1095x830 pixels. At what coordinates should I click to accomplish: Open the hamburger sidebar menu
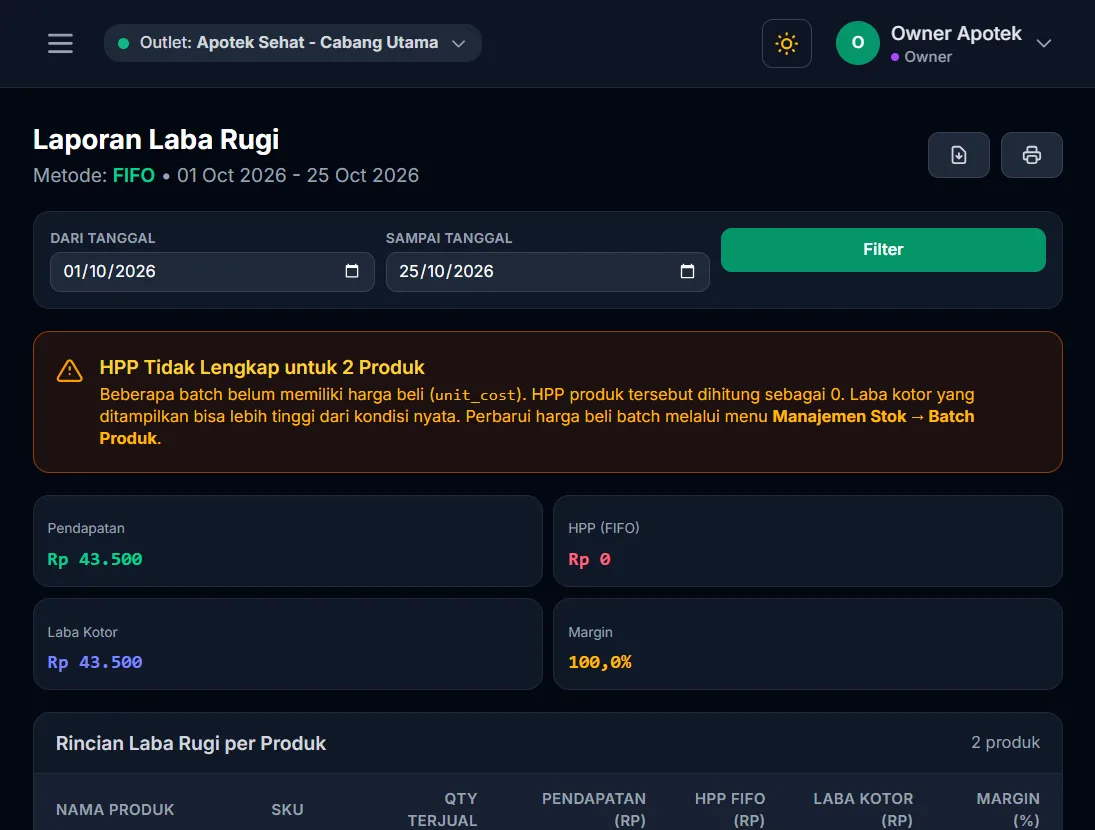(x=60, y=43)
